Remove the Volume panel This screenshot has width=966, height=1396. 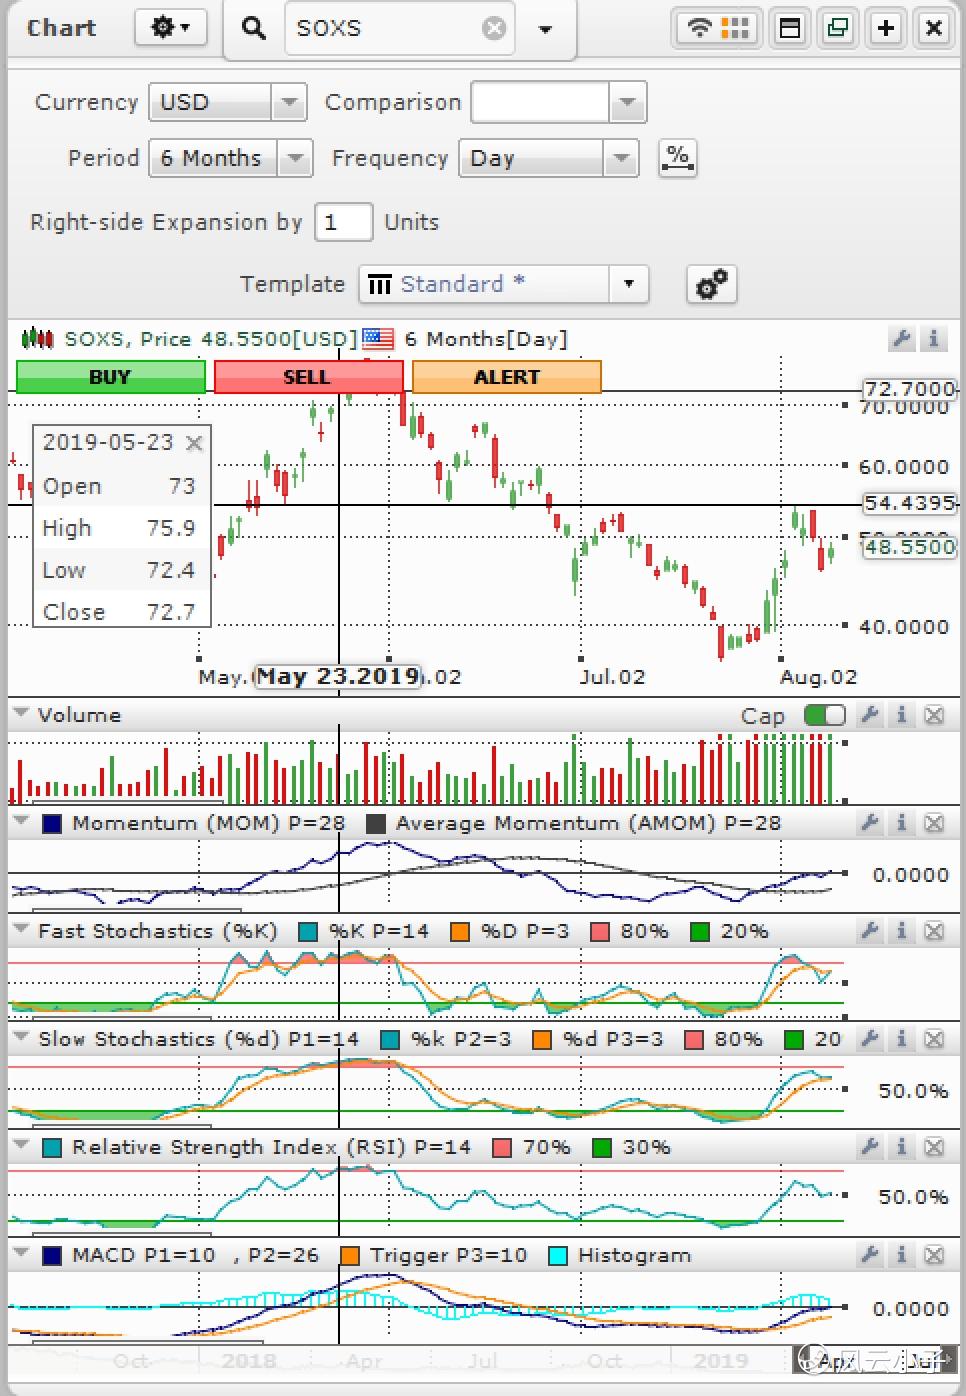point(934,714)
